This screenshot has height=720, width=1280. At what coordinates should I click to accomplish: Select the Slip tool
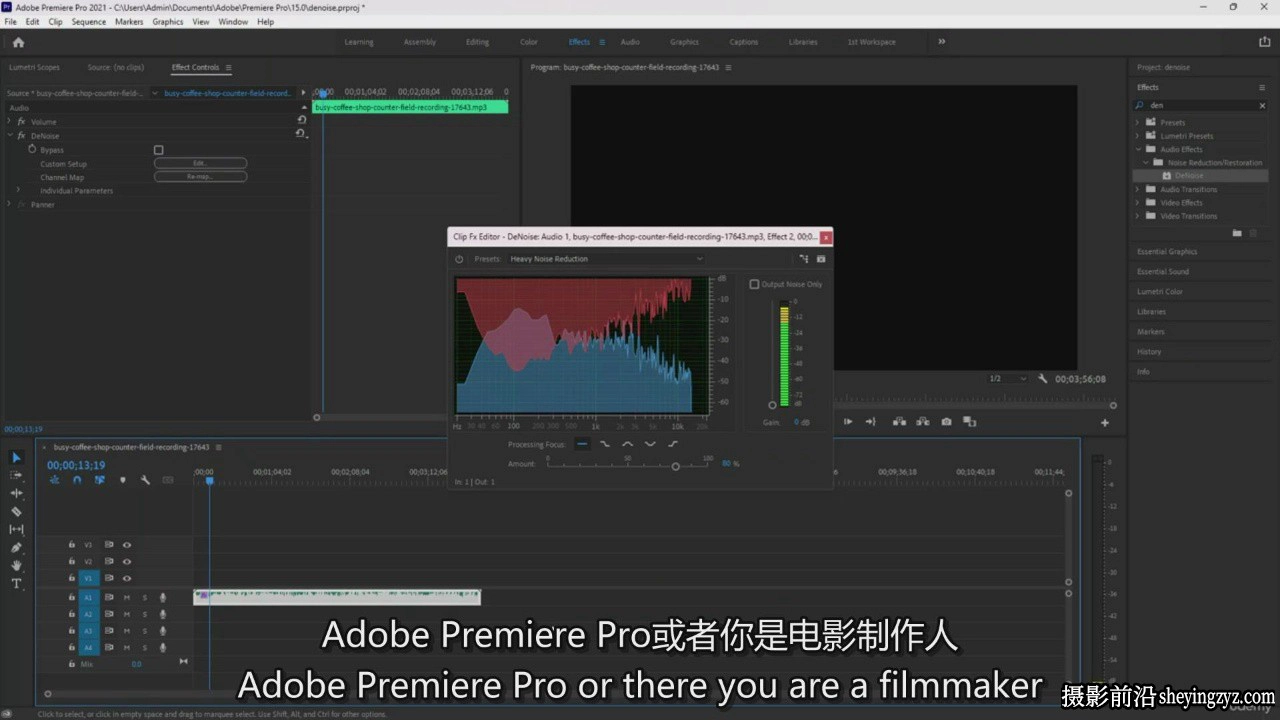[x=16, y=529]
